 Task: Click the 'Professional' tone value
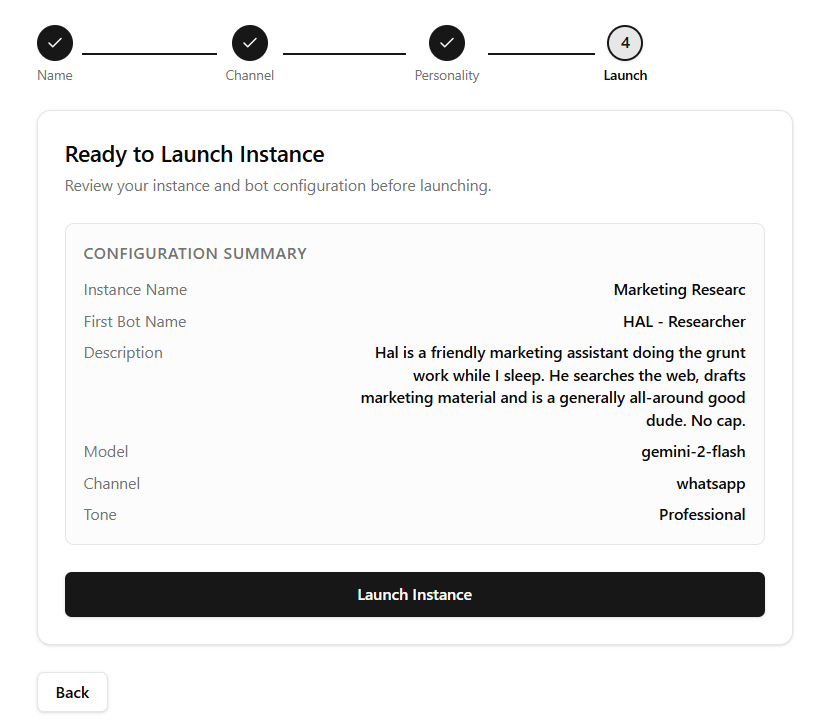pos(702,515)
